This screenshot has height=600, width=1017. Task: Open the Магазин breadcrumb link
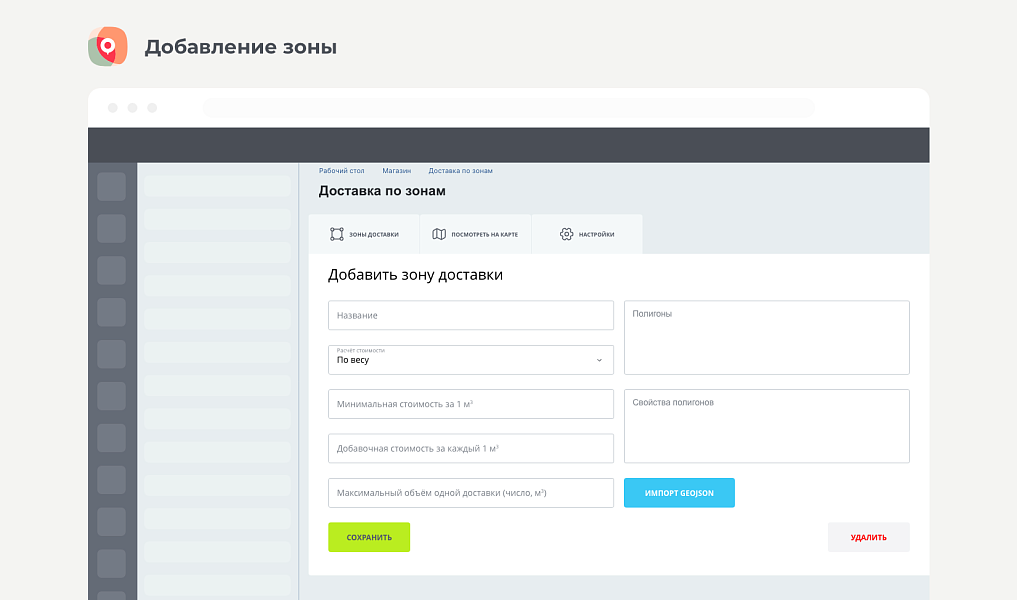point(397,170)
